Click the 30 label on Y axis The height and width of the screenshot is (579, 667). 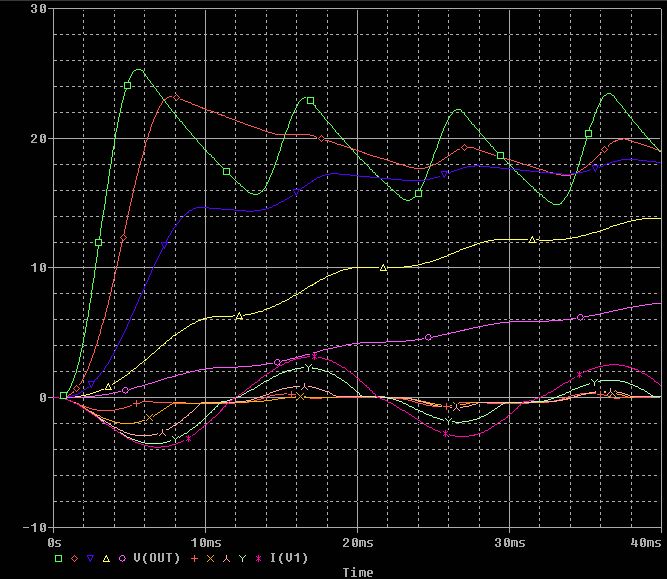[38, 9]
